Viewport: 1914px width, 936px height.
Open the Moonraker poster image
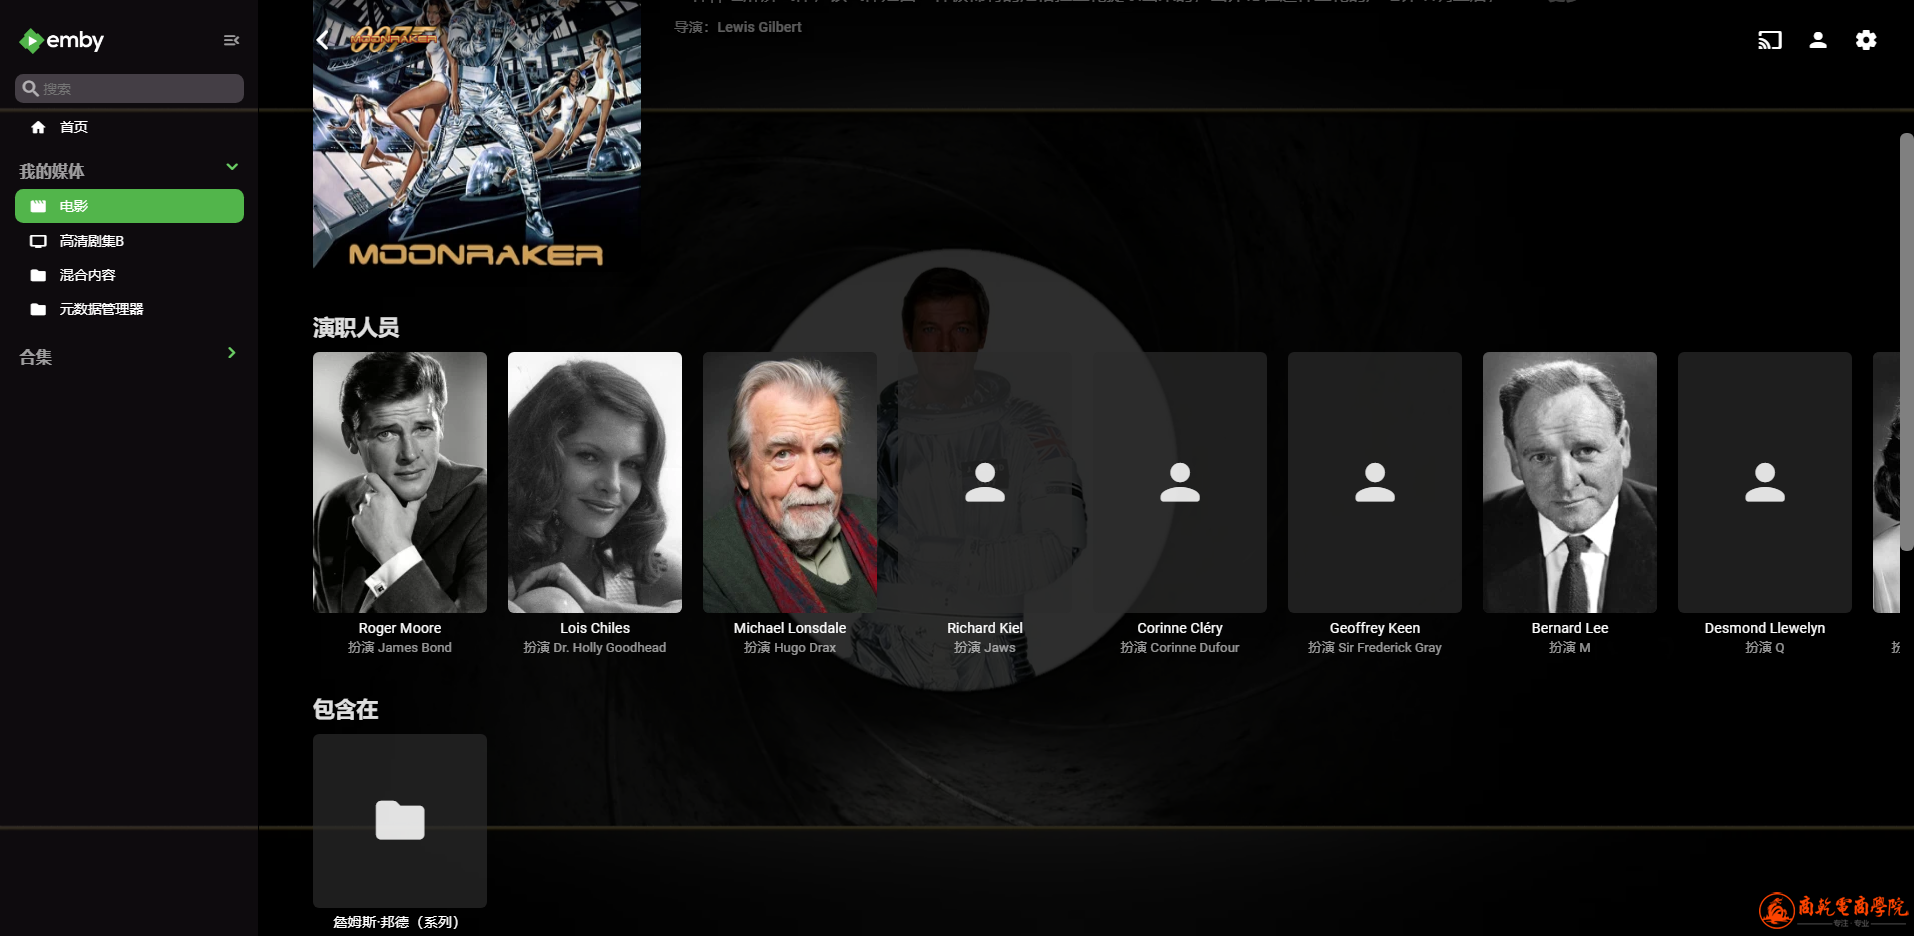pyautogui.click(x=477, y=134)
